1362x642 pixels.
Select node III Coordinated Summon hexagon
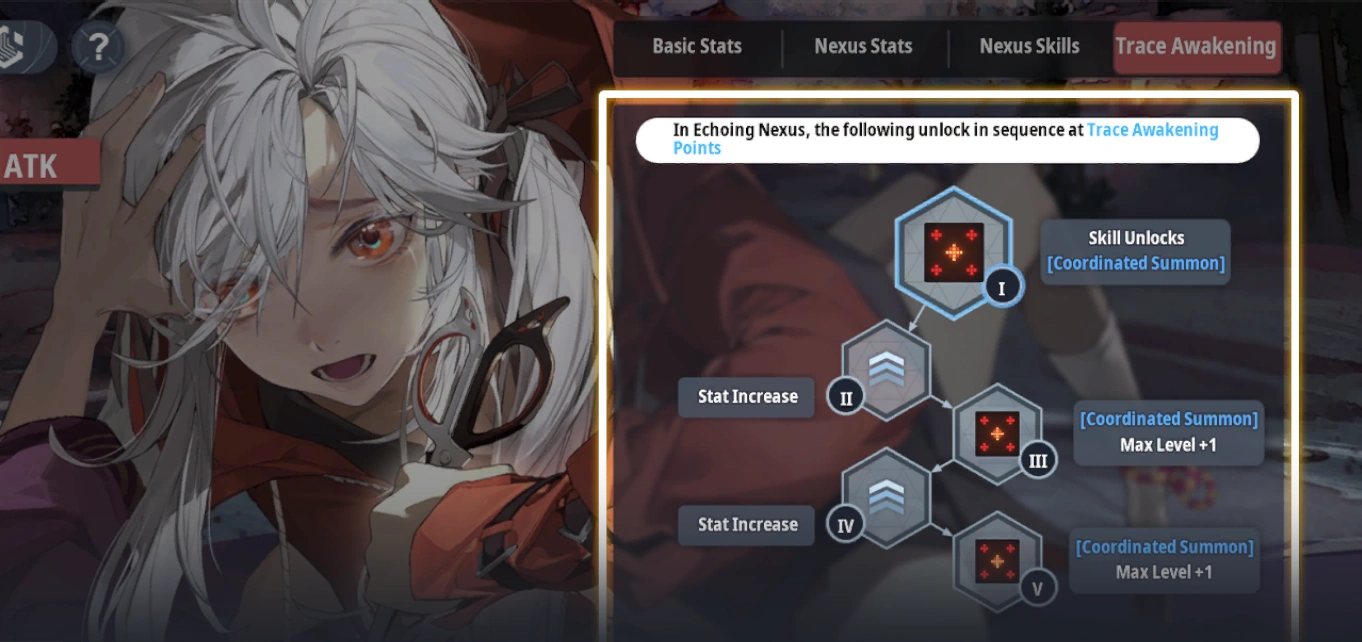[x=997, y=434]
